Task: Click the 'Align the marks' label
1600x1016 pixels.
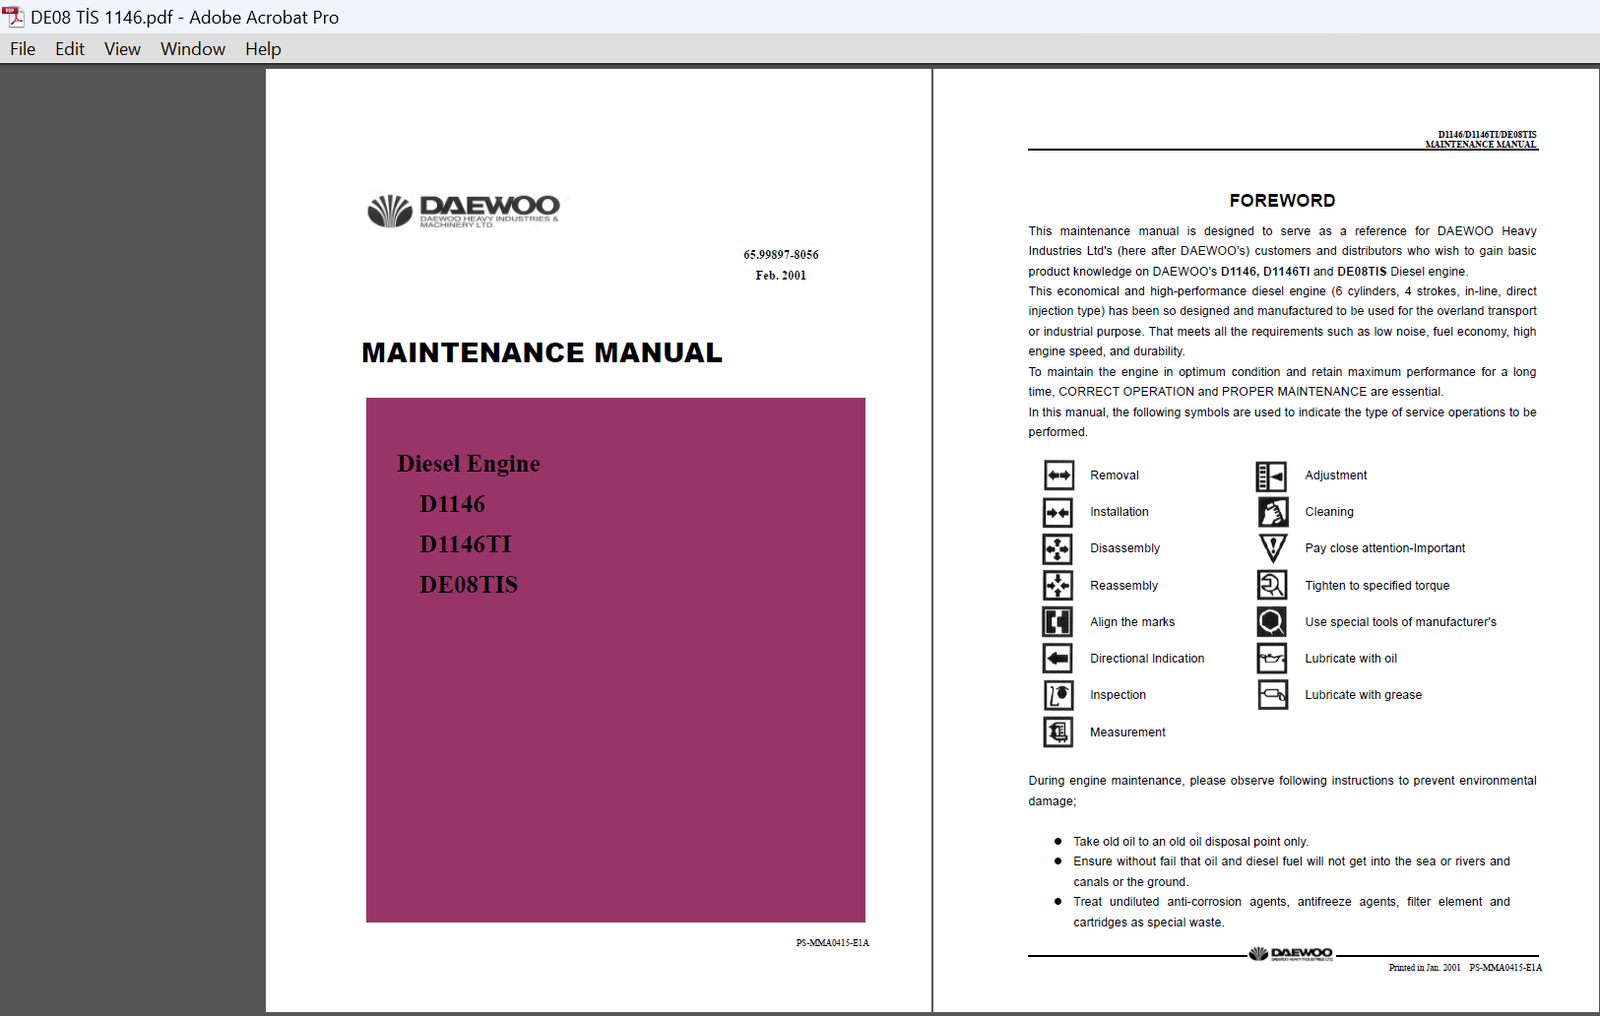Action: coord(1132,622)
